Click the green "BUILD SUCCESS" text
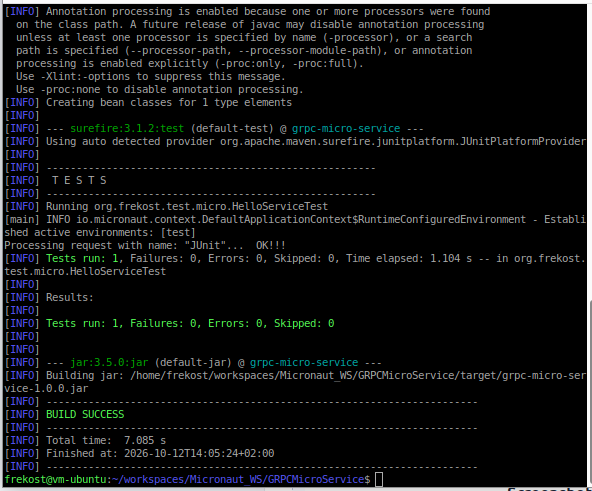This screenshot has width=592, height=491. pyautogui.click(x=85, y=414)
